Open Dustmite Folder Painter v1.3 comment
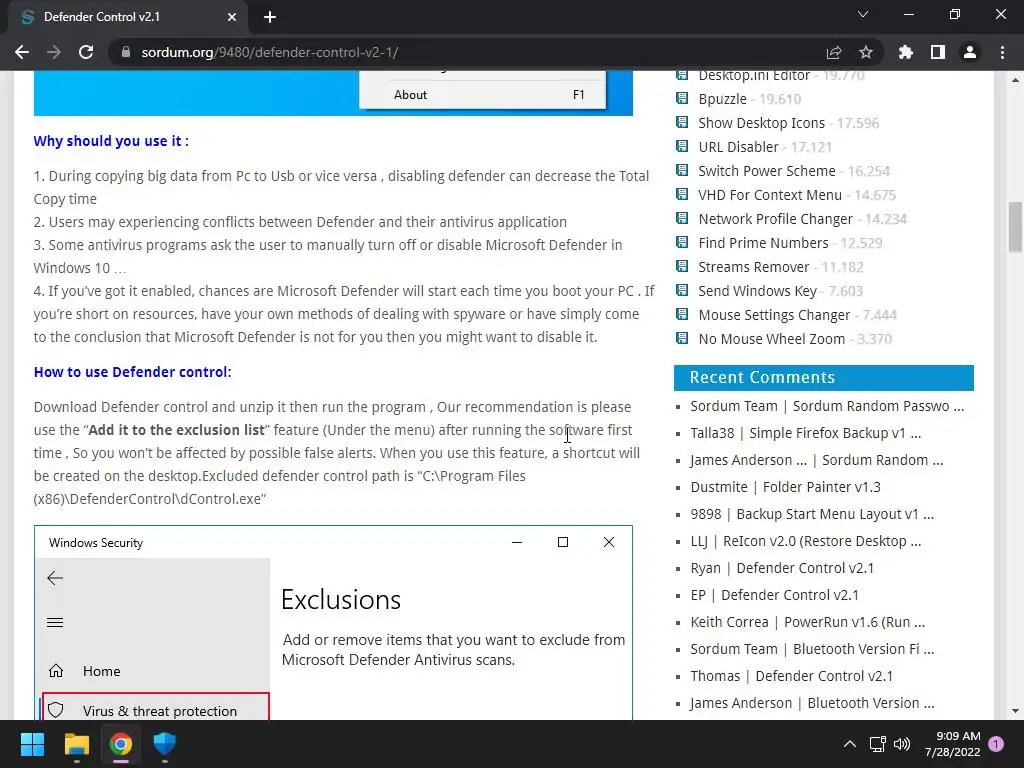This screenshot has width=1024, height=768. pyautogui.click(x=786, y=487)
